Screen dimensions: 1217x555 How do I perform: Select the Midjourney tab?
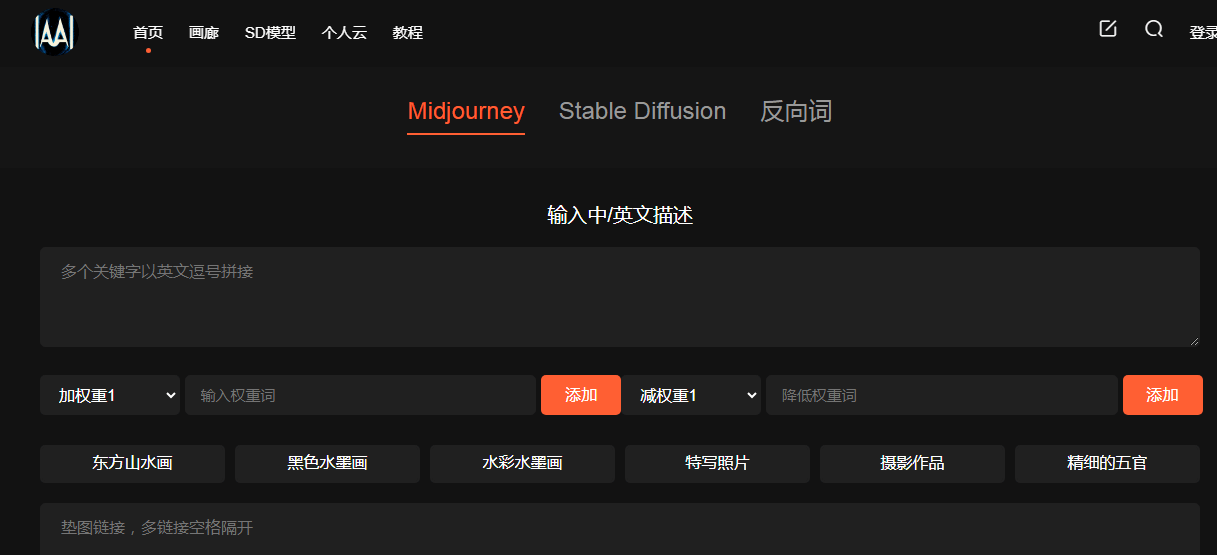tap(466, 111)
